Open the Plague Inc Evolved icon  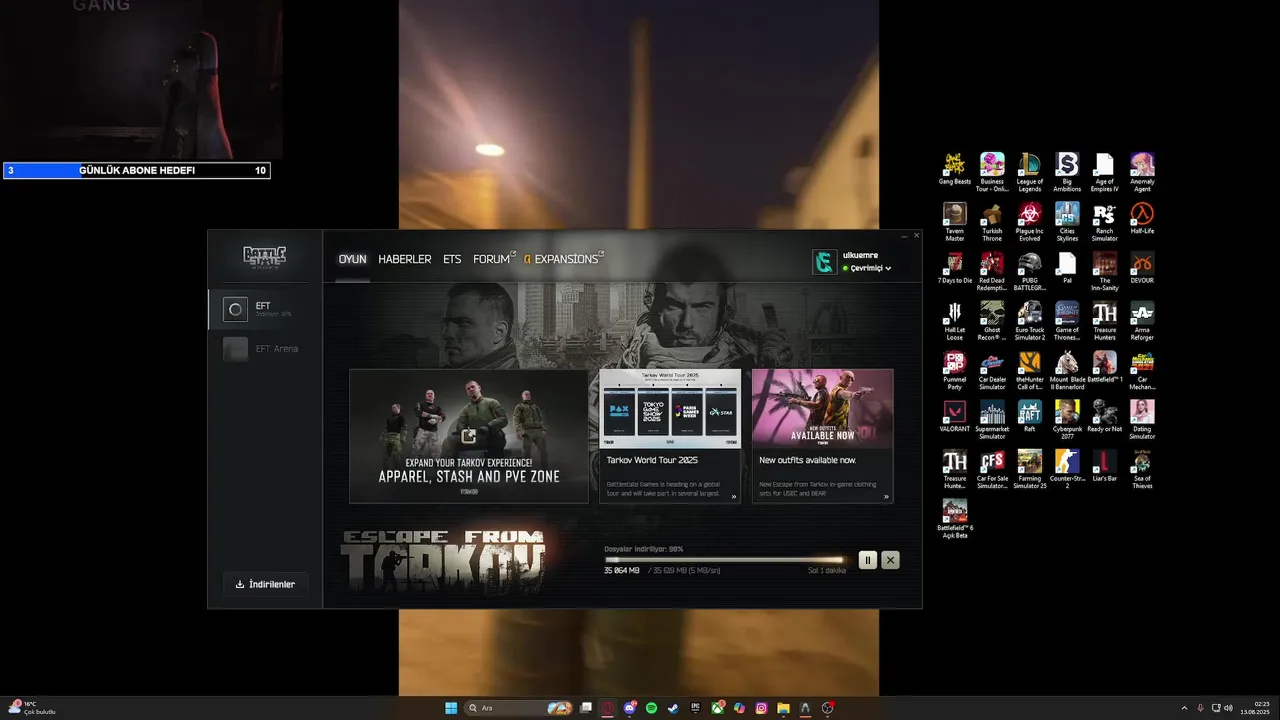[x=1030, y=222]
